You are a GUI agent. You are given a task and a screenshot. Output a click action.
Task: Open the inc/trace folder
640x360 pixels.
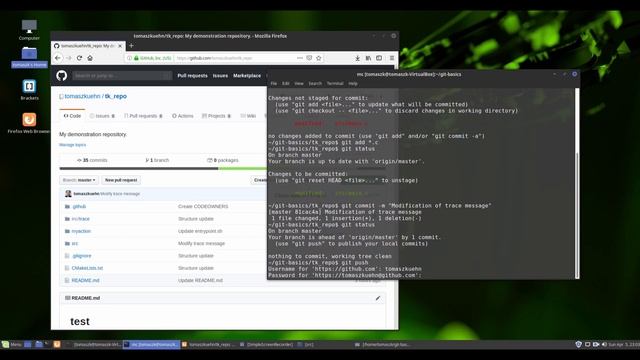[80, 219]
